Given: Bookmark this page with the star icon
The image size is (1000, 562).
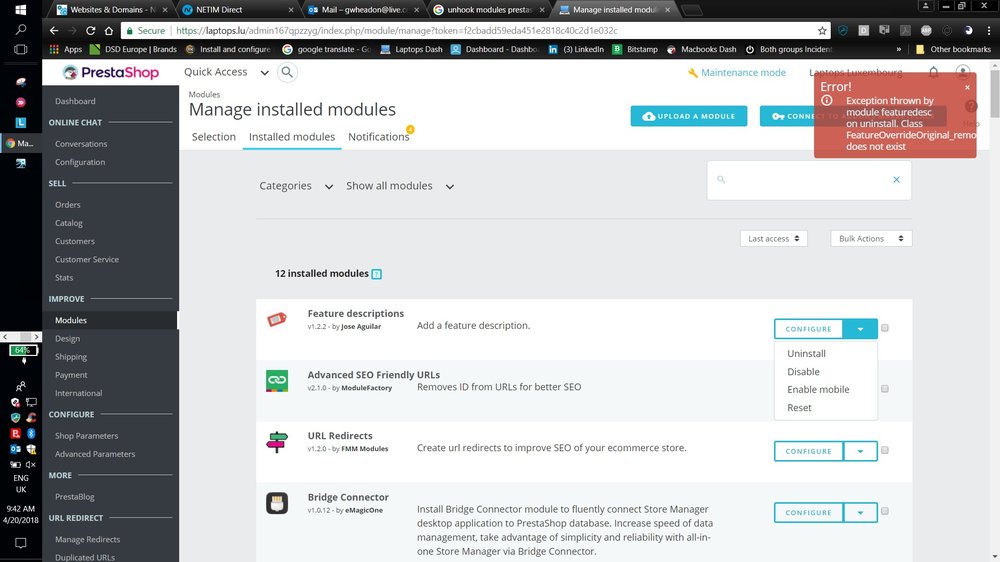Looking at the screenshot, I should [x=822, y=31].
